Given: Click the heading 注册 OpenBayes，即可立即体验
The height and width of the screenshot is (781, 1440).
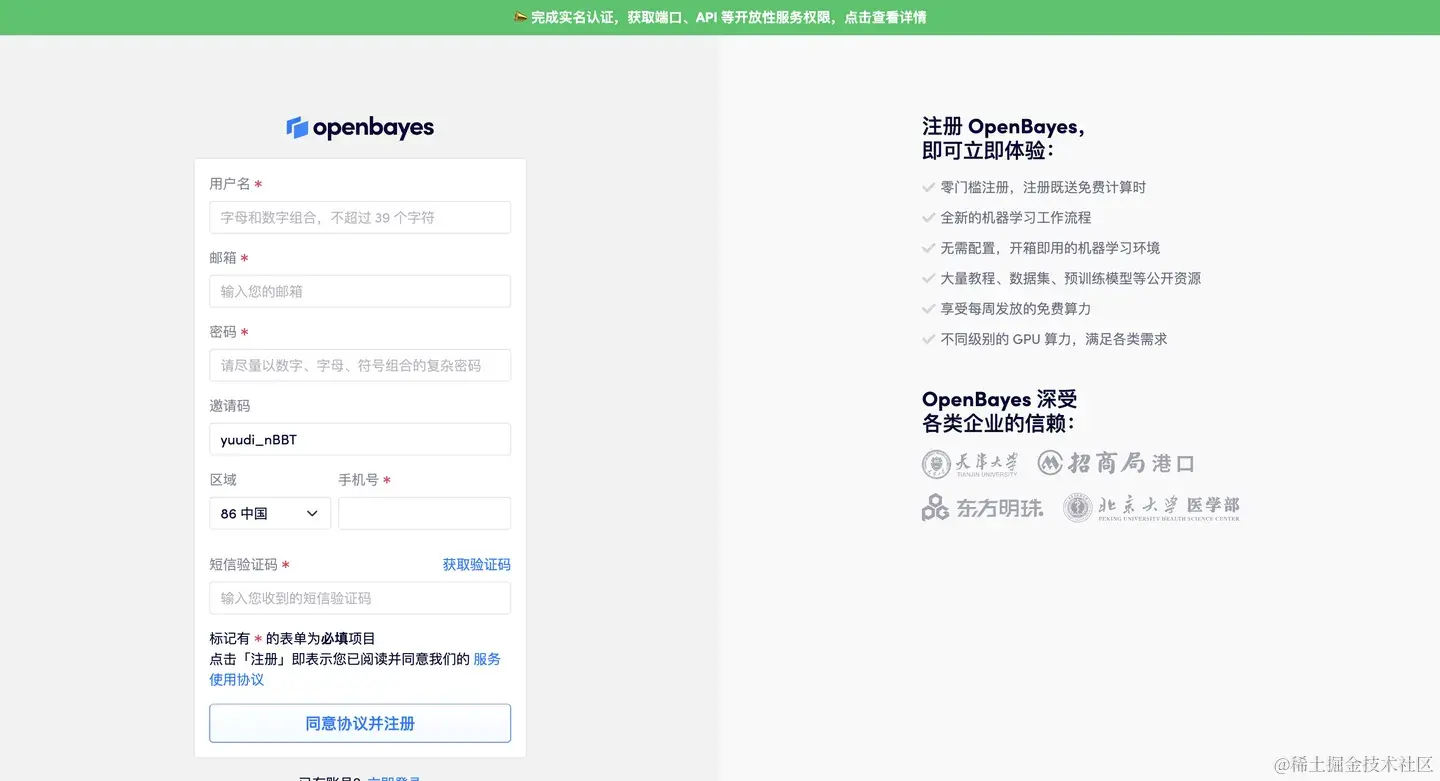Looking at the screenshot, I should coord(1003,138).
